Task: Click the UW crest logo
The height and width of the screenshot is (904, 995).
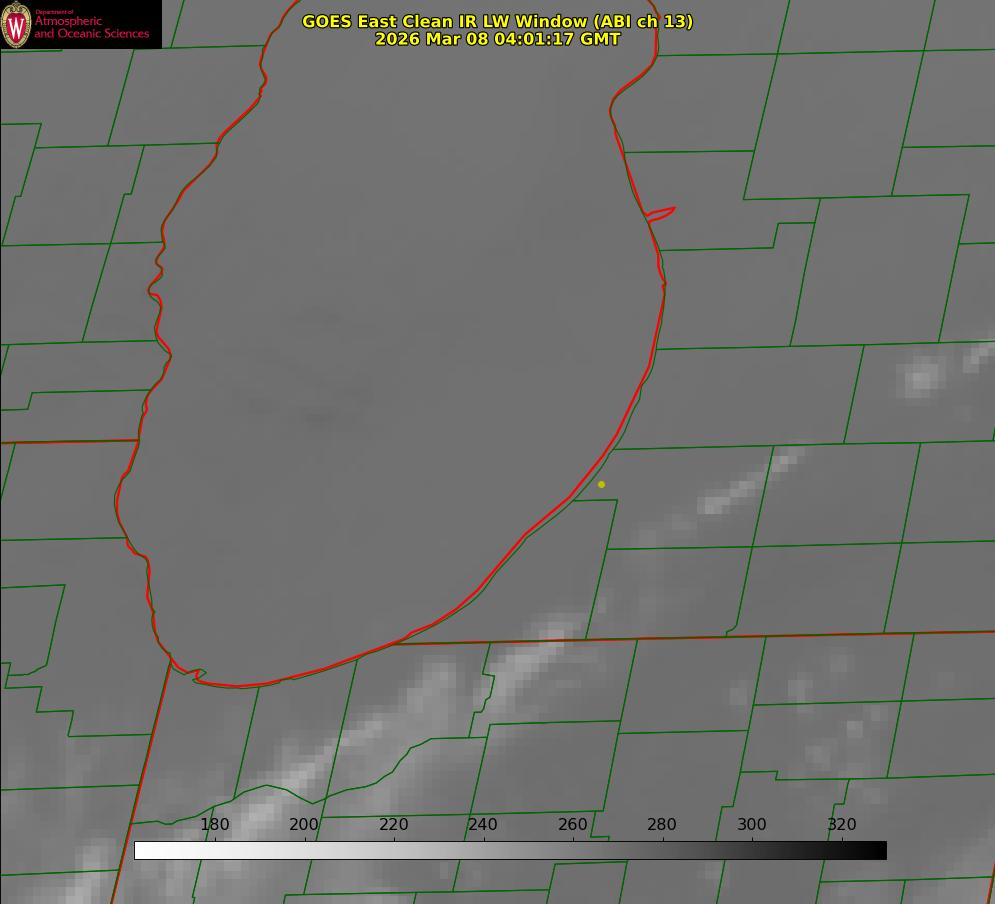Action: tap(16, 24)
